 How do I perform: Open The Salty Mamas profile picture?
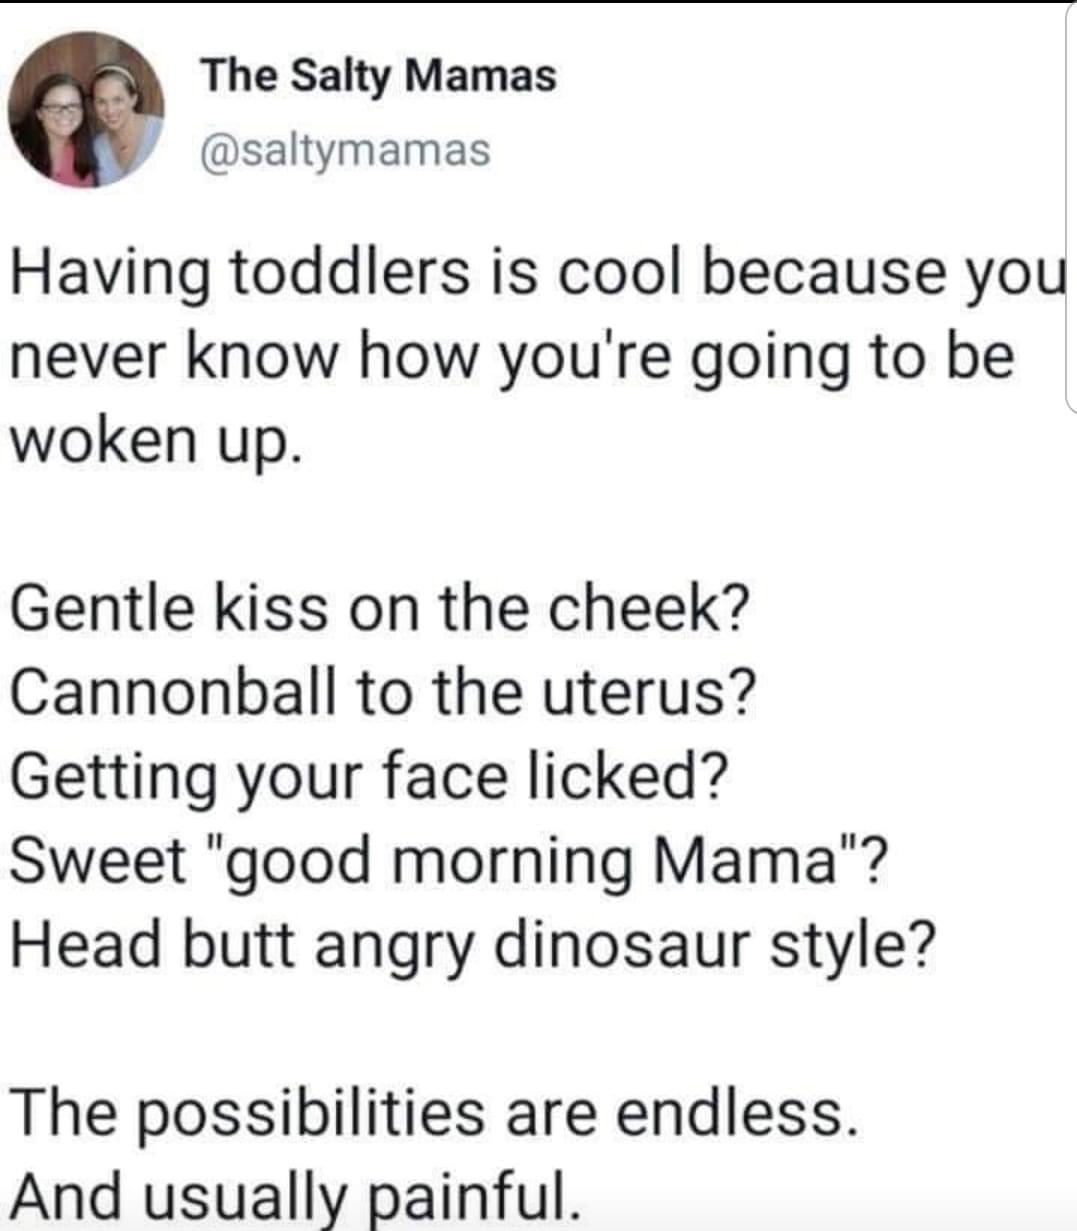tap(86, 110)
